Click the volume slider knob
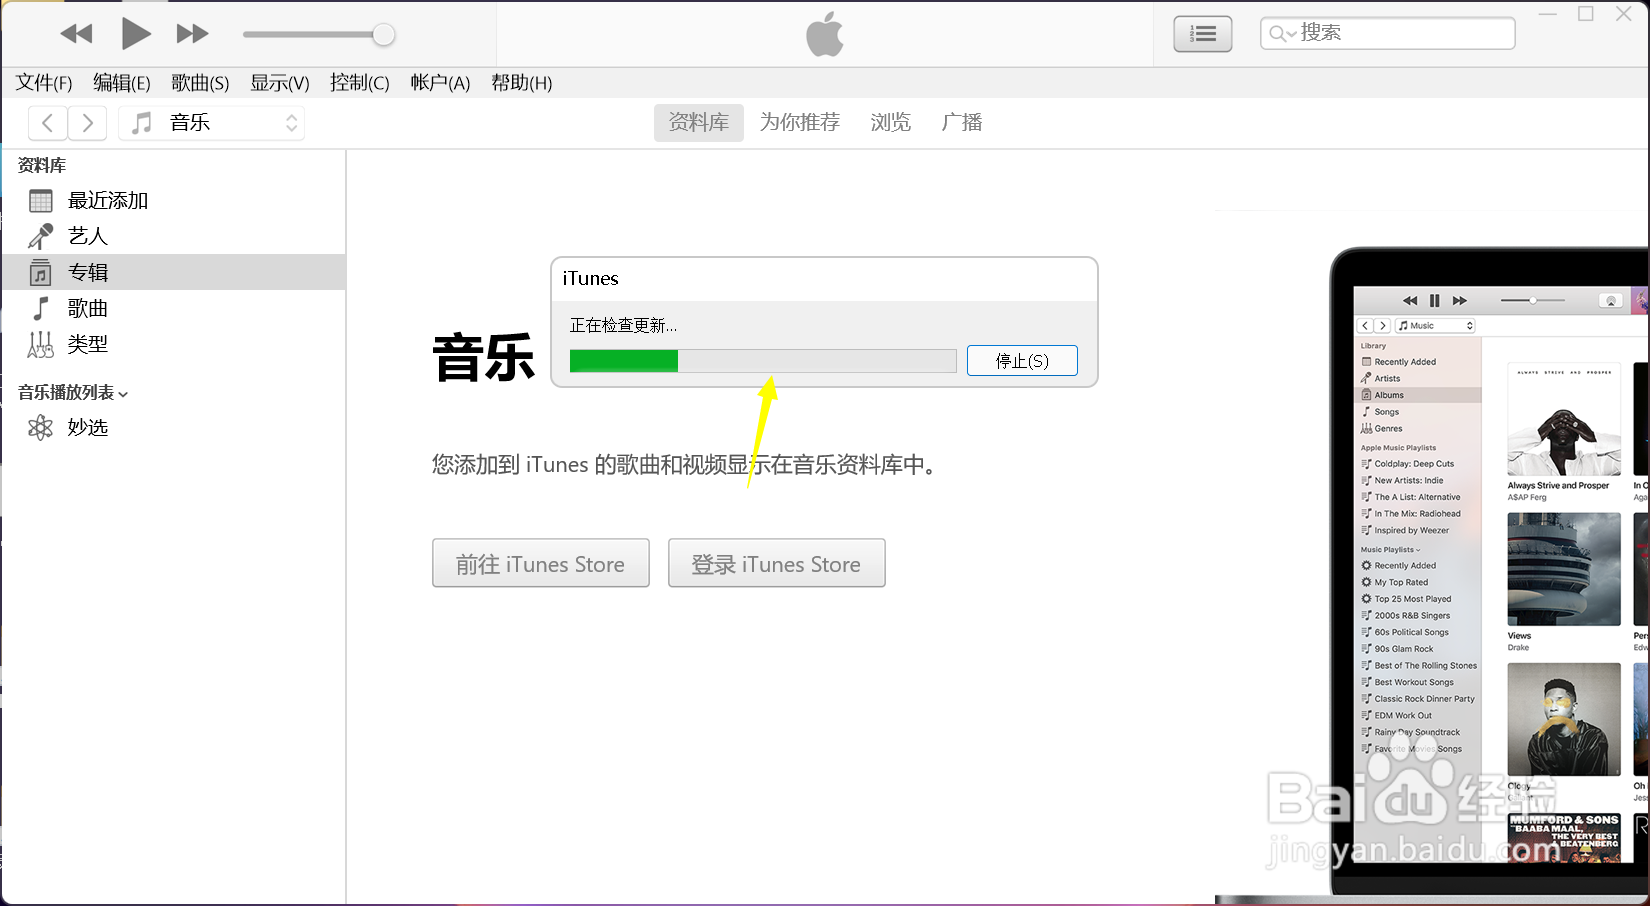1650x906 pixels. [383, 35]
